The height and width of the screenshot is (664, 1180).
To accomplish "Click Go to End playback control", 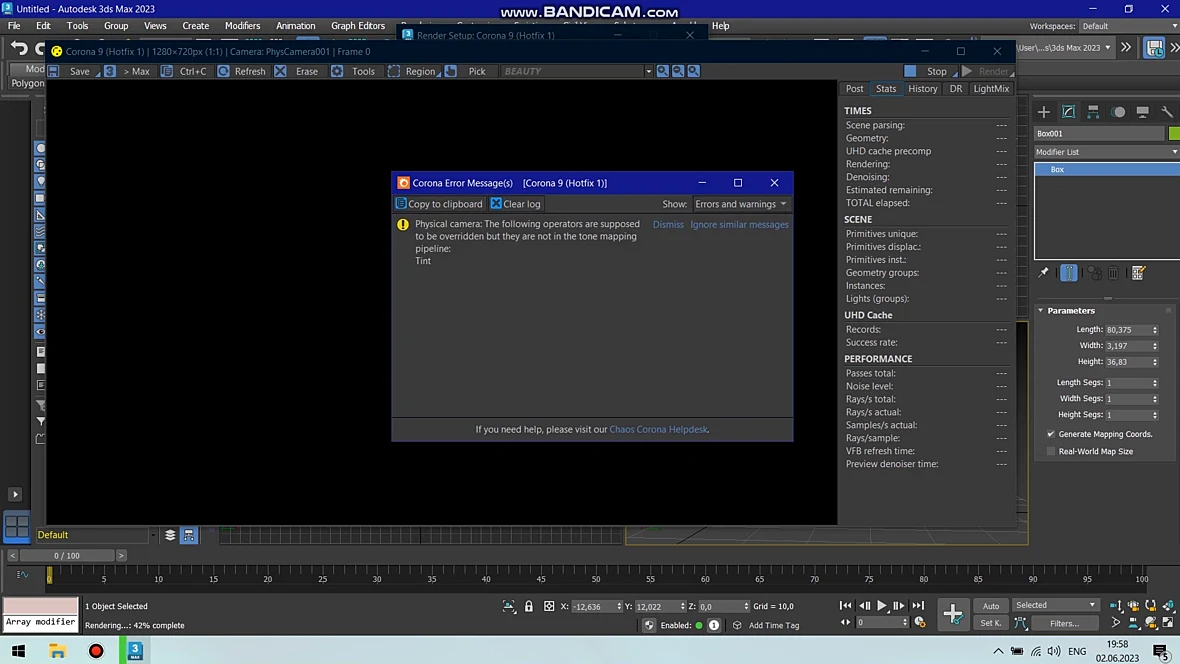I will pyautogui.click(x=918, y=605).
